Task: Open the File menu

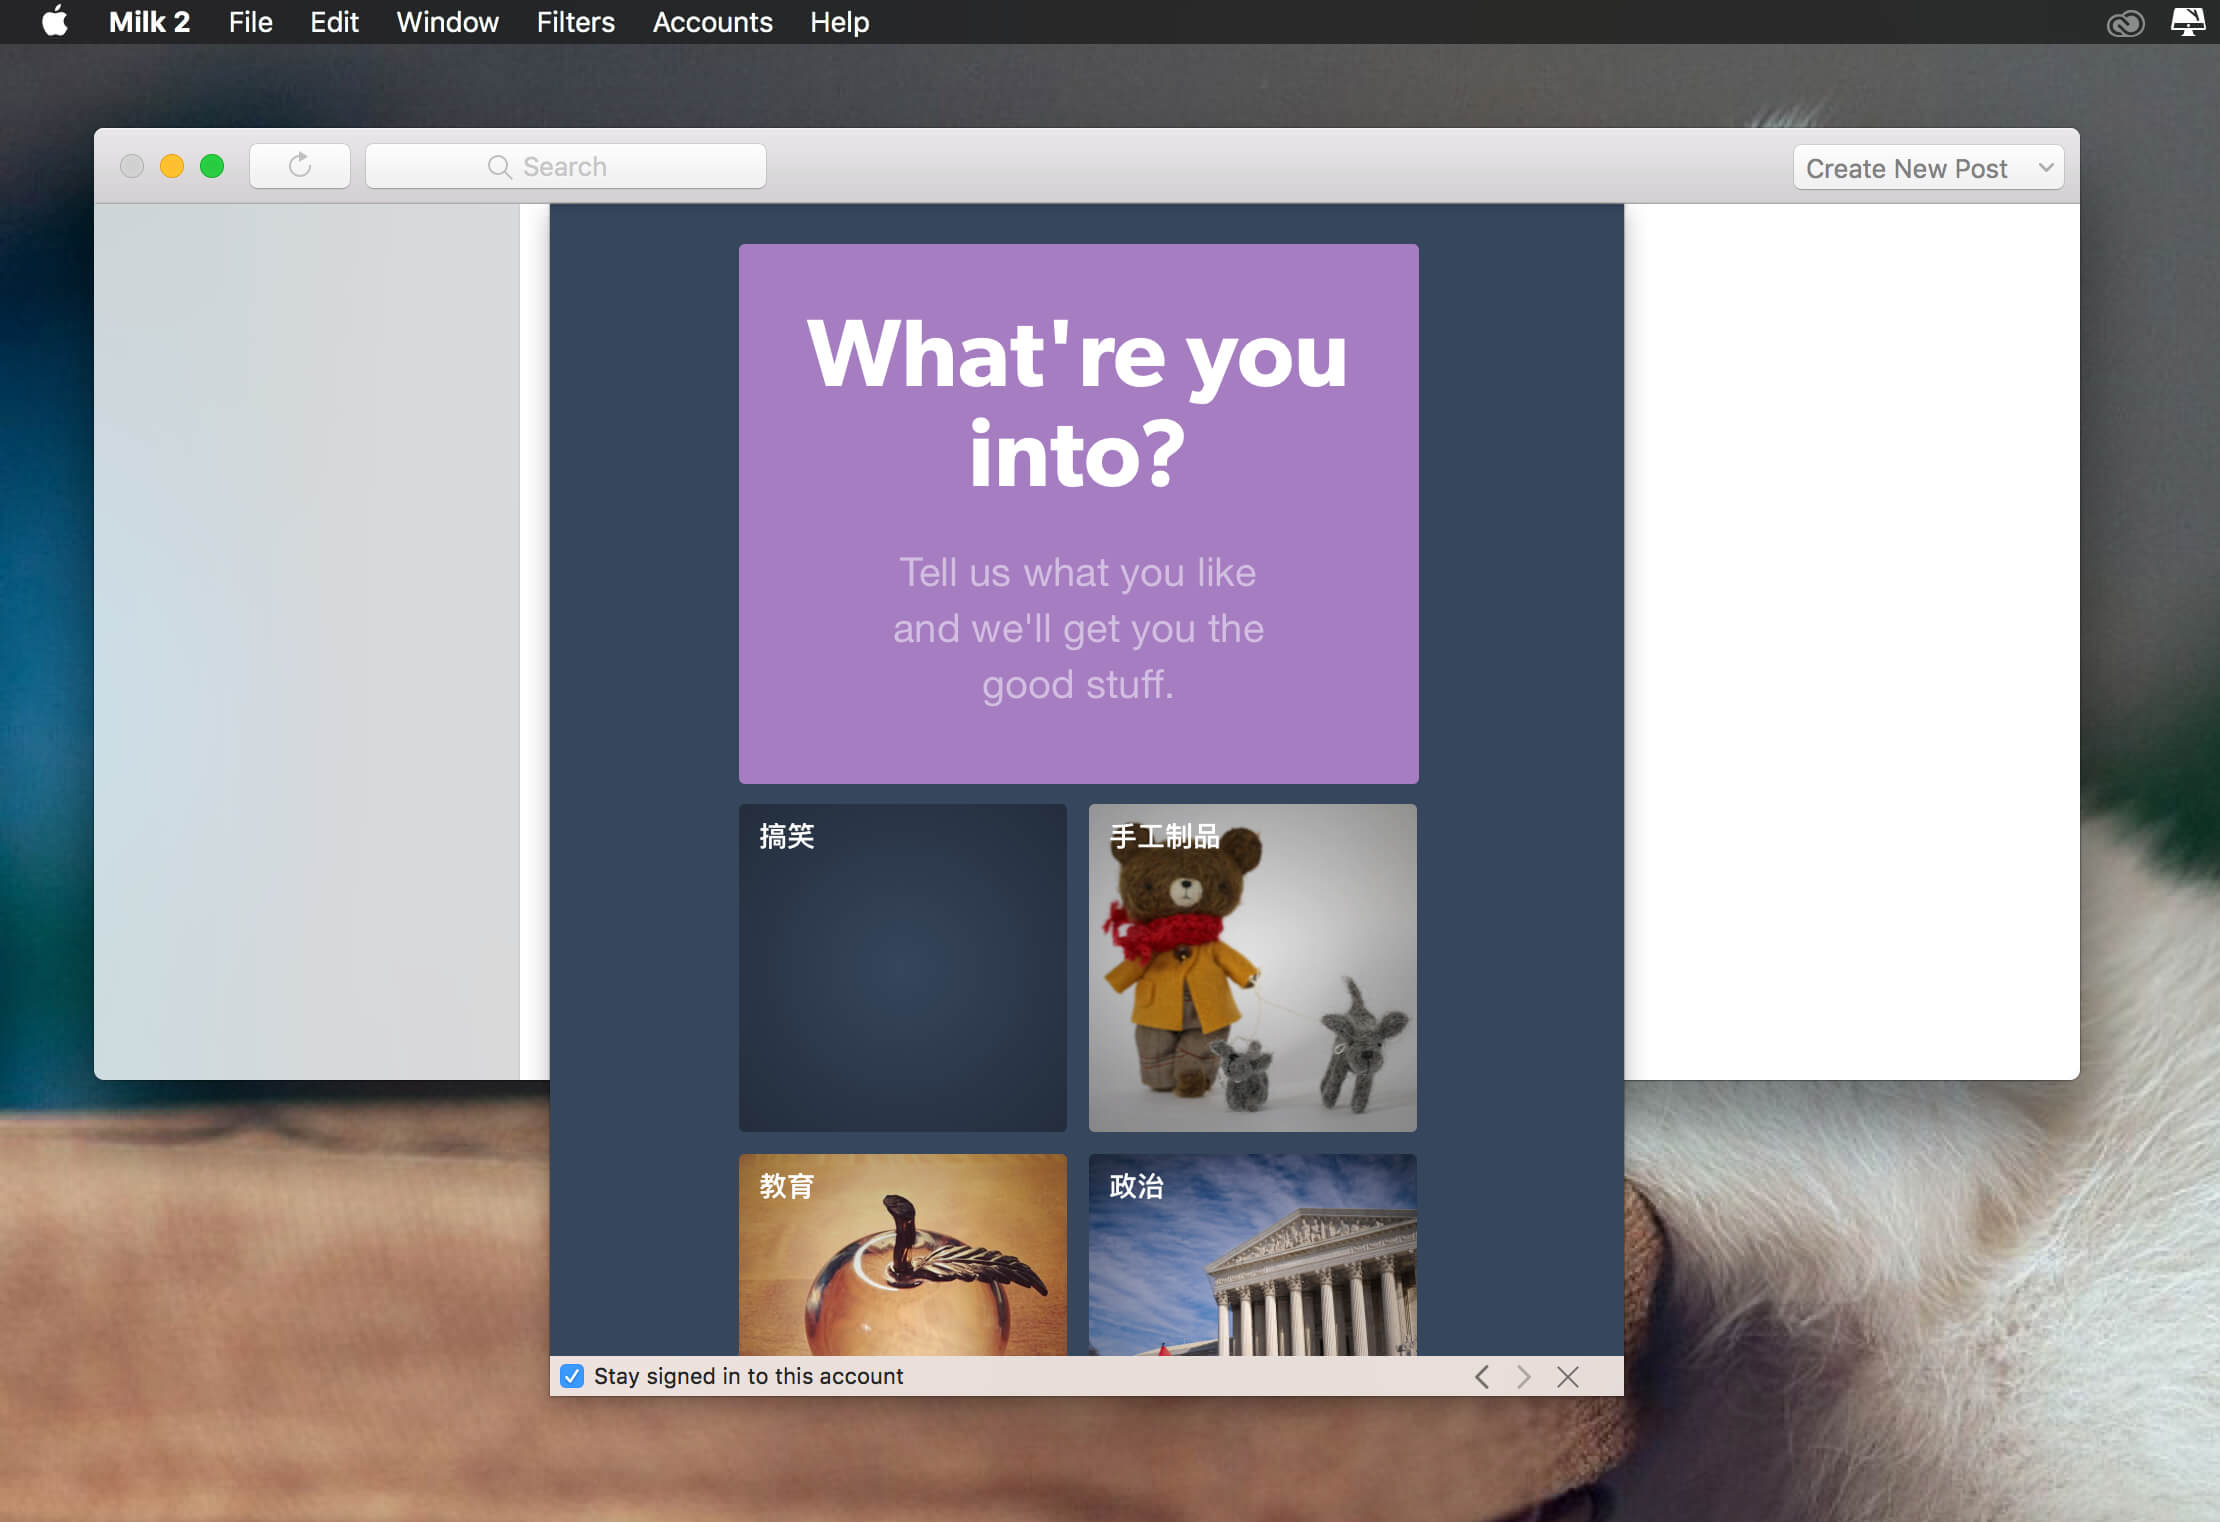Action: click(x=250, y=22)
